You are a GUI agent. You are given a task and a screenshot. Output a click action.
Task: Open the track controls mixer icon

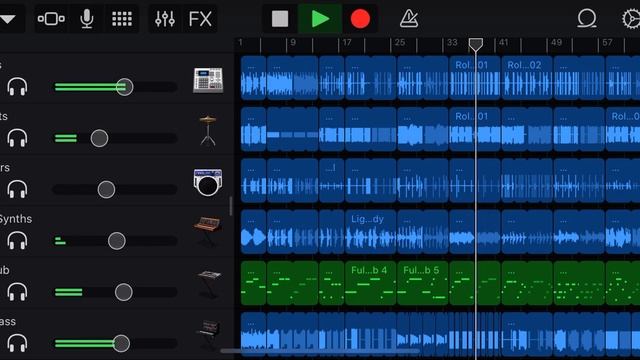(165, 19)
